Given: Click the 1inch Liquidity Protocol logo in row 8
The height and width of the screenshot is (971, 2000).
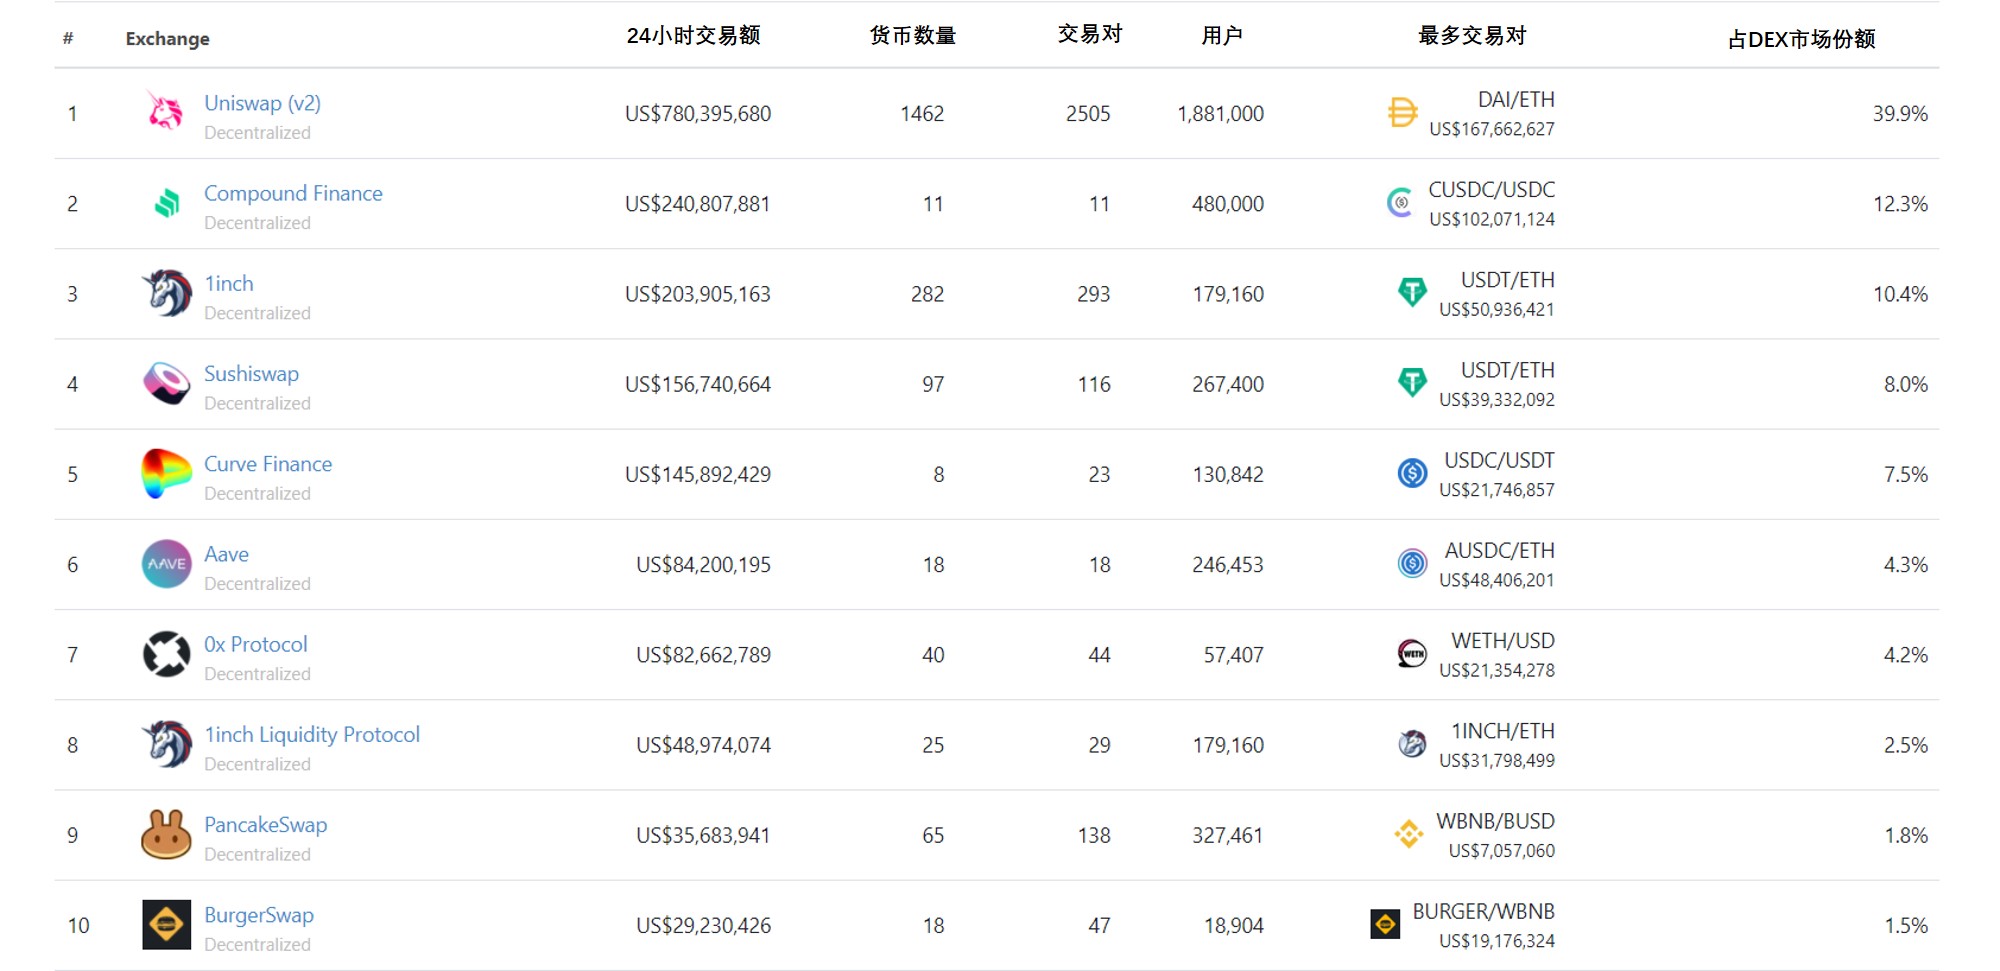Looking at the screenshot, I should (x=166, y=744).
